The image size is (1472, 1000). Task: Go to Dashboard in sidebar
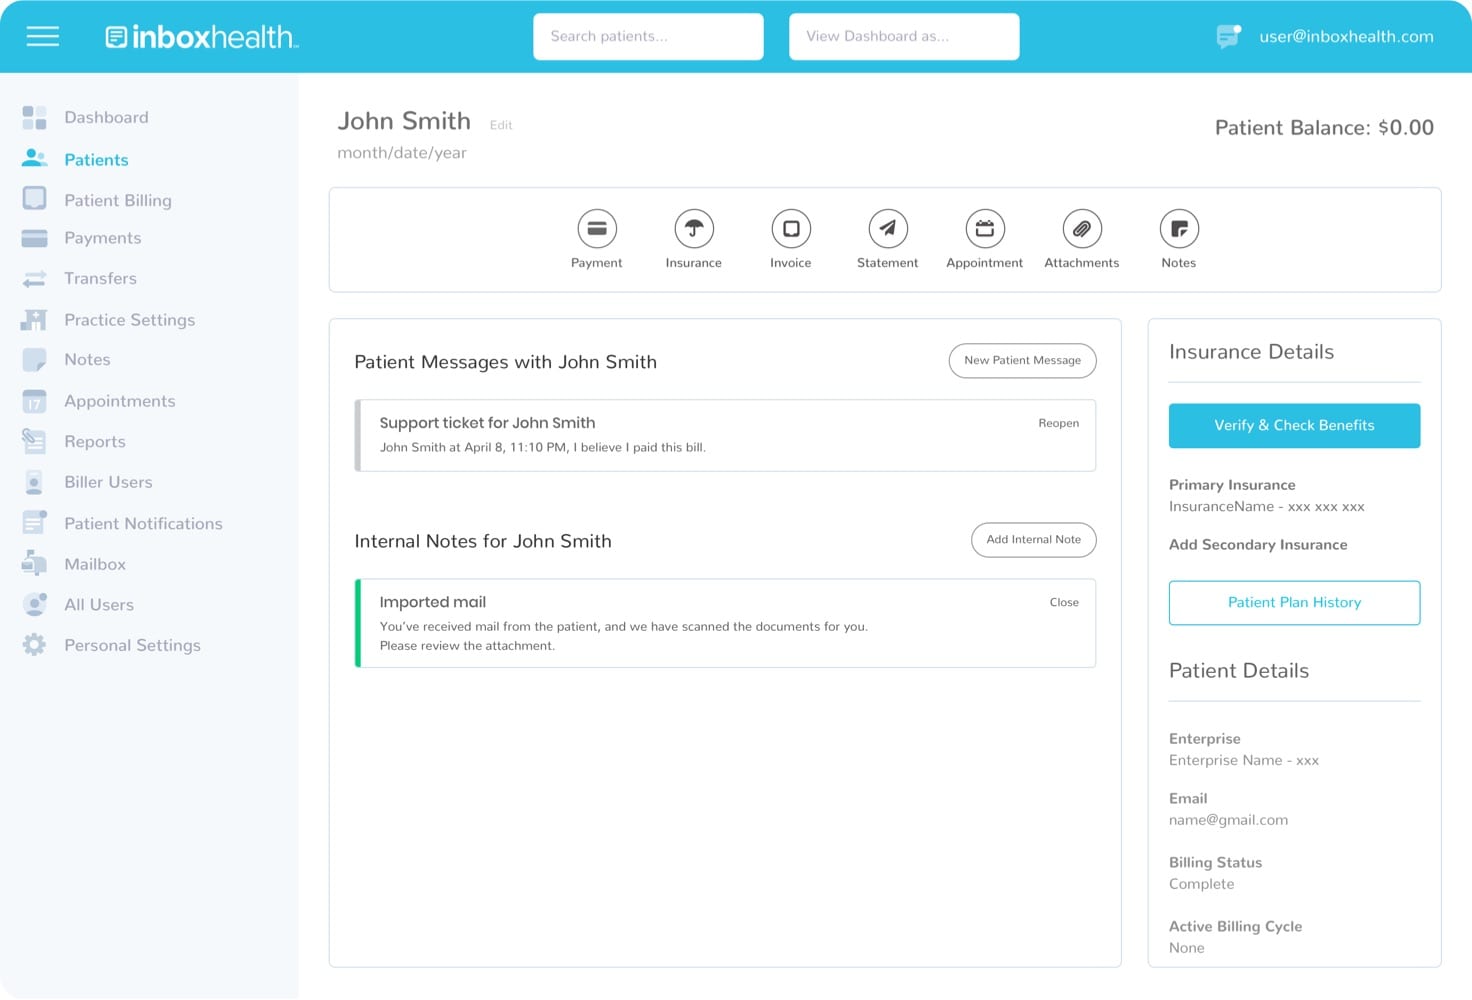tap(106, 118)
